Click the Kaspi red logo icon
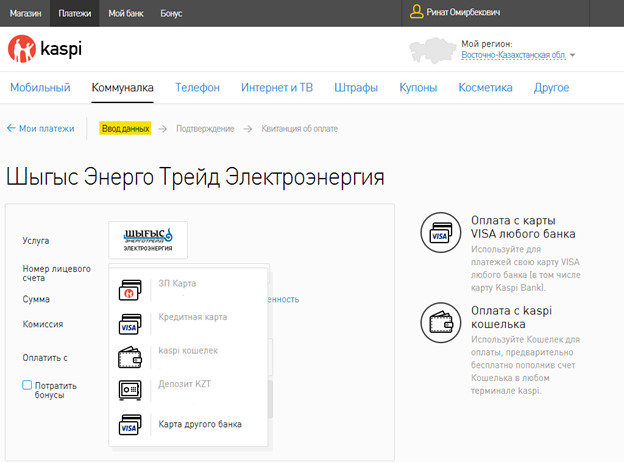The image size is (624, 462). point(21,49)
